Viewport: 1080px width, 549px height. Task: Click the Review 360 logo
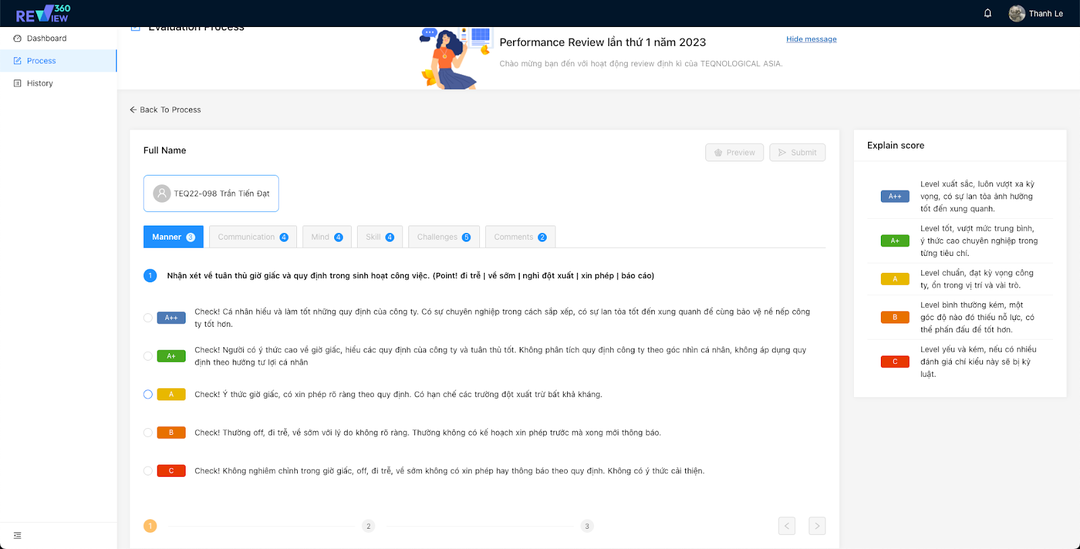(x=44, y=13)
